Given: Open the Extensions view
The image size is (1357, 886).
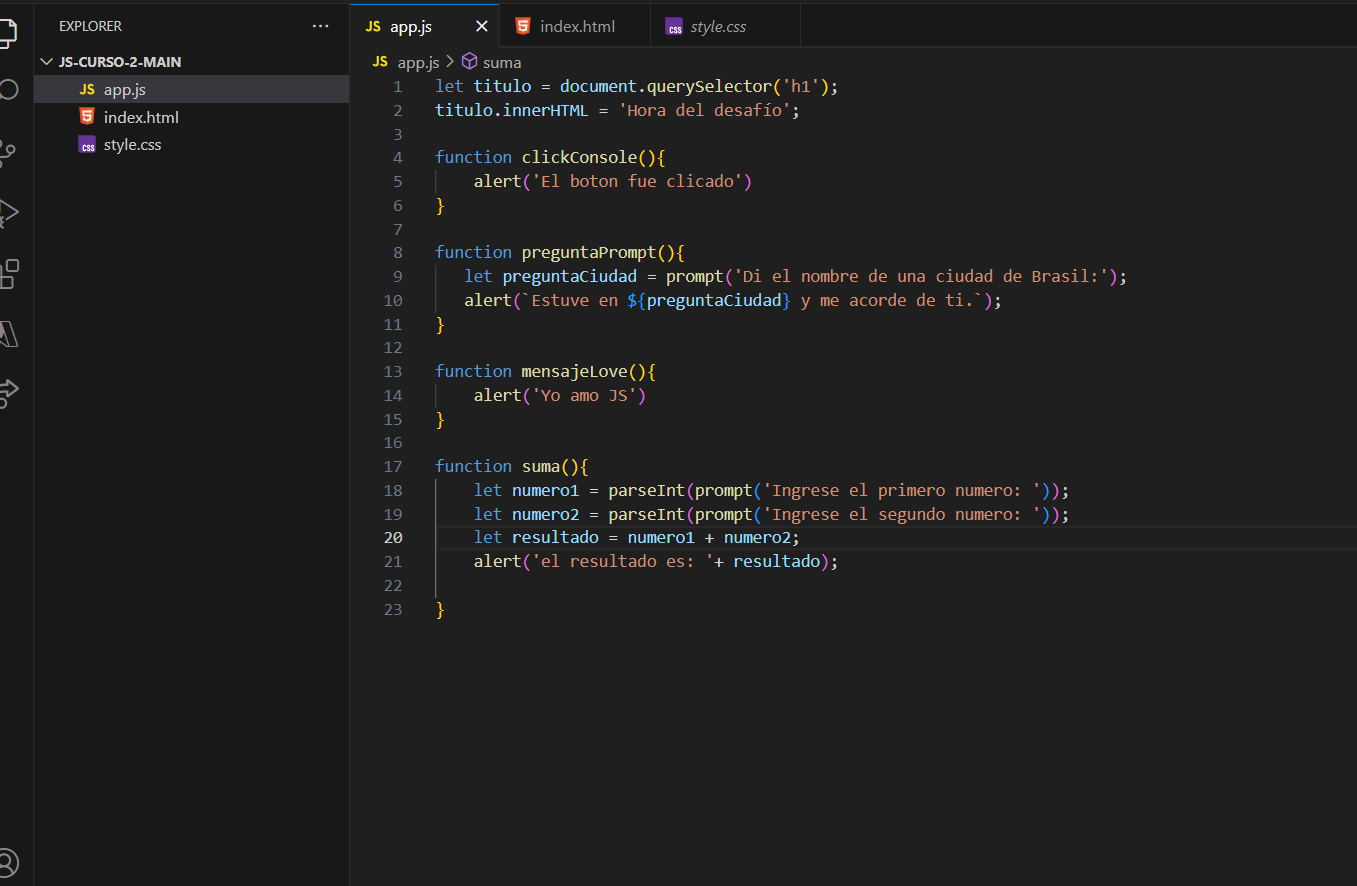Looking at the screenshot, I should click(8, 273).
